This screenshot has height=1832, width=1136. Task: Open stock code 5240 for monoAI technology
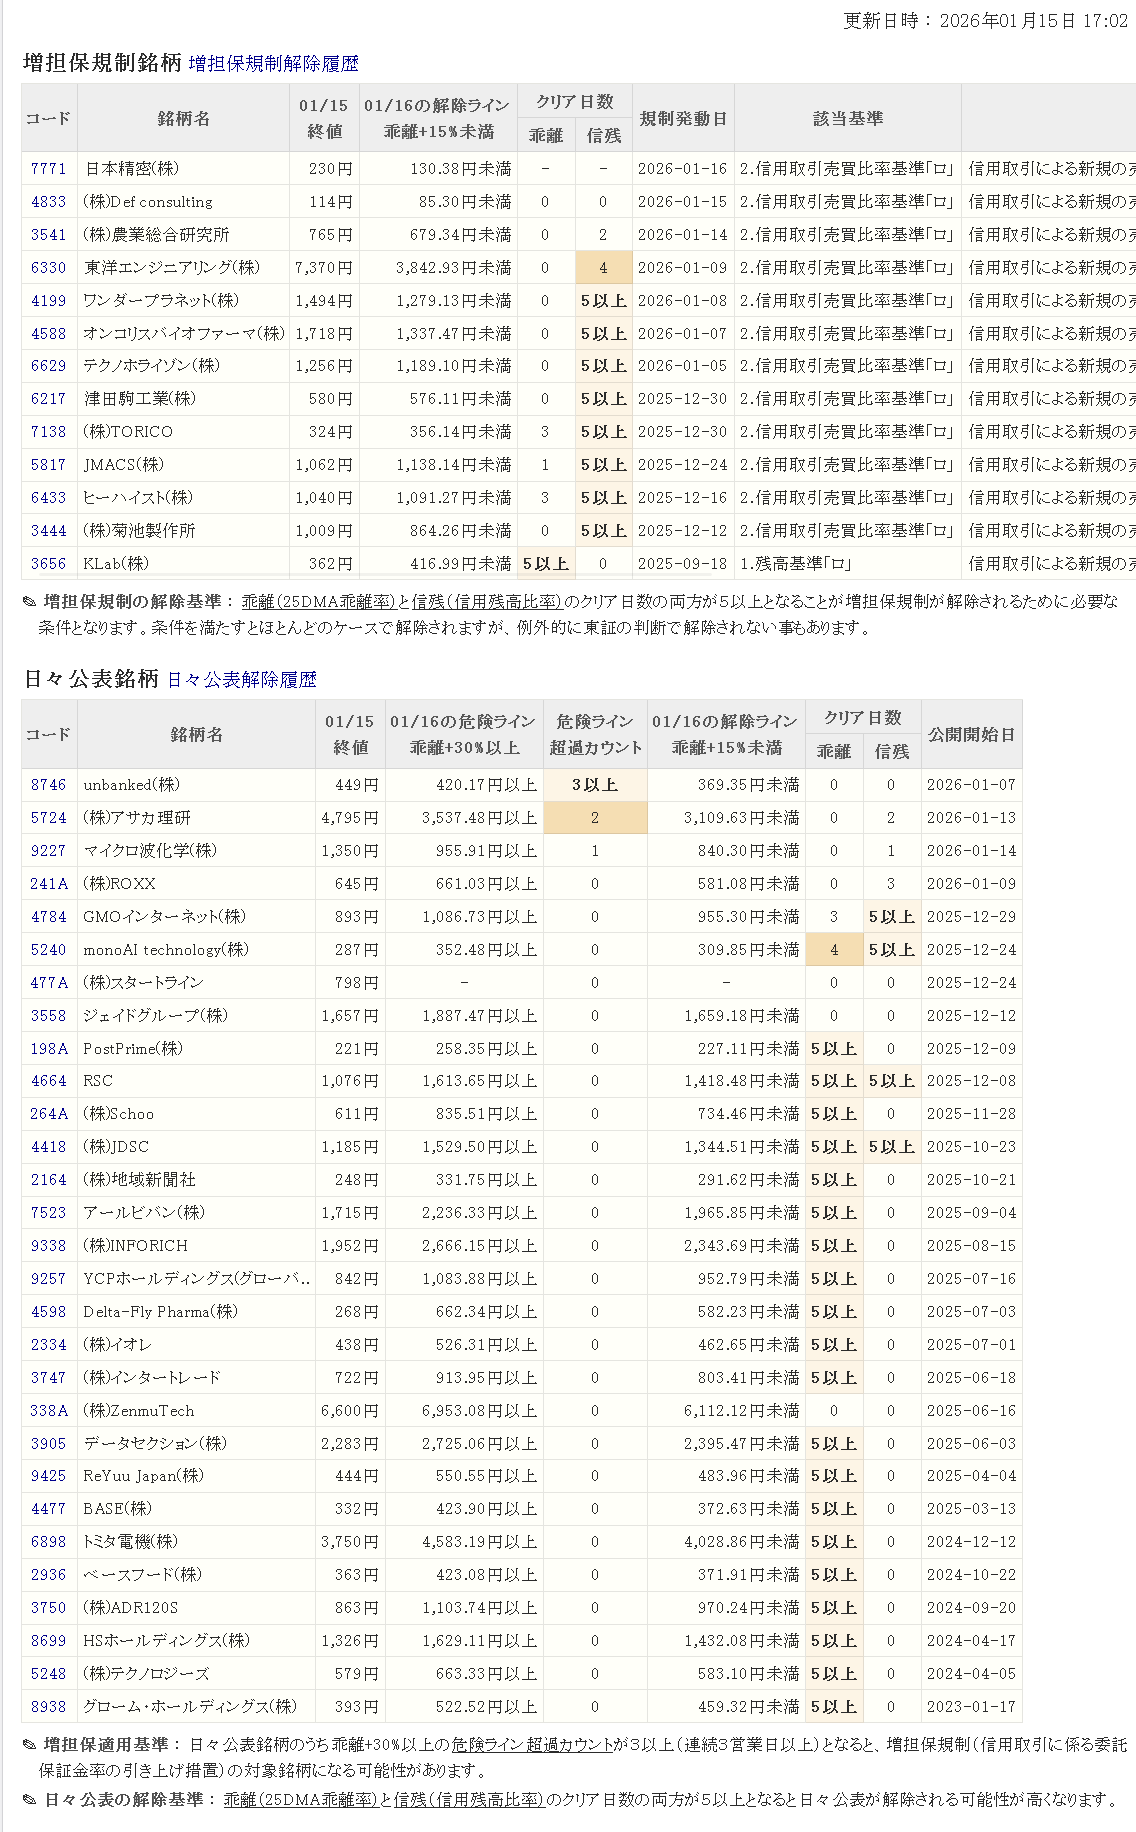pos(48,950)
